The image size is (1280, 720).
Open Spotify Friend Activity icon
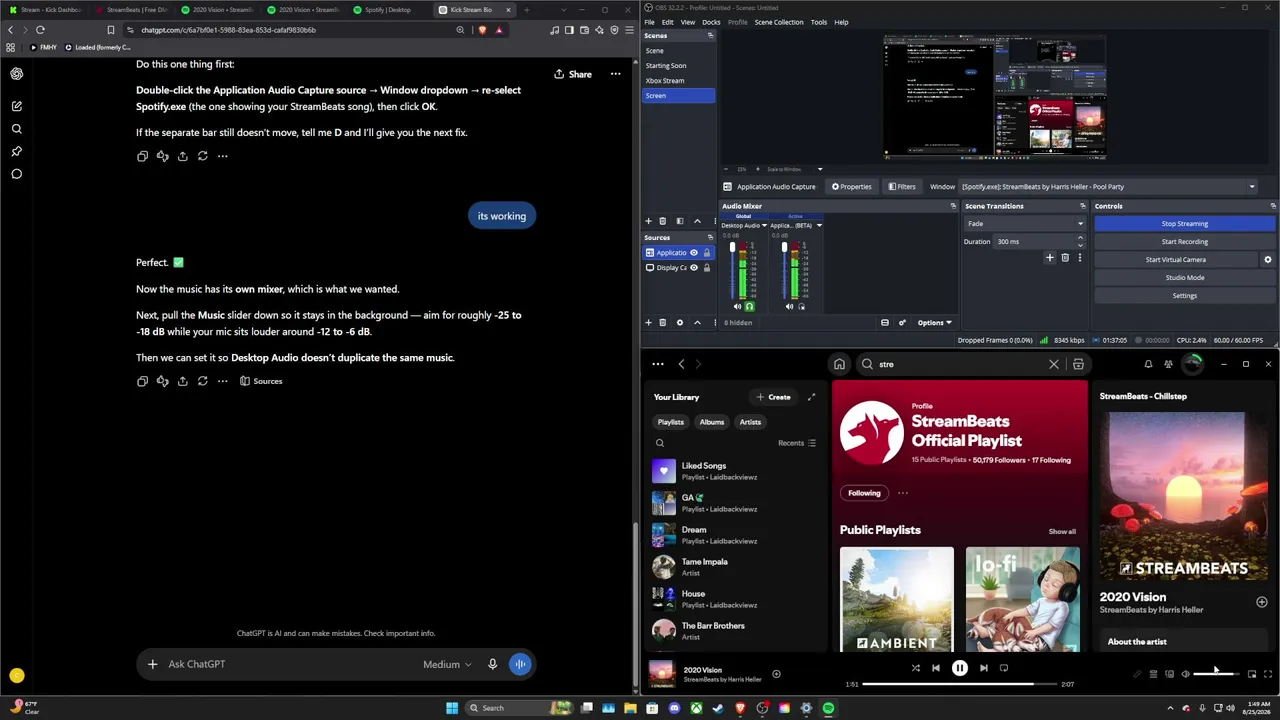1168,364
